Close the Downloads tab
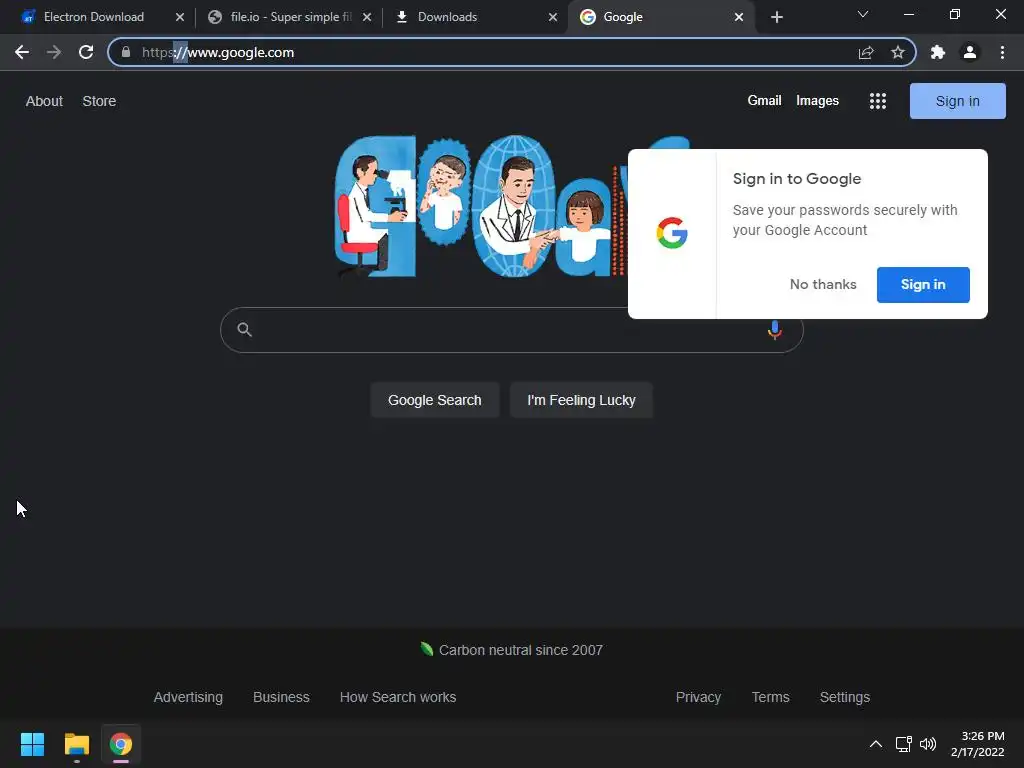This screenshot has width=1024, height=768. click(x=552, y=17)
